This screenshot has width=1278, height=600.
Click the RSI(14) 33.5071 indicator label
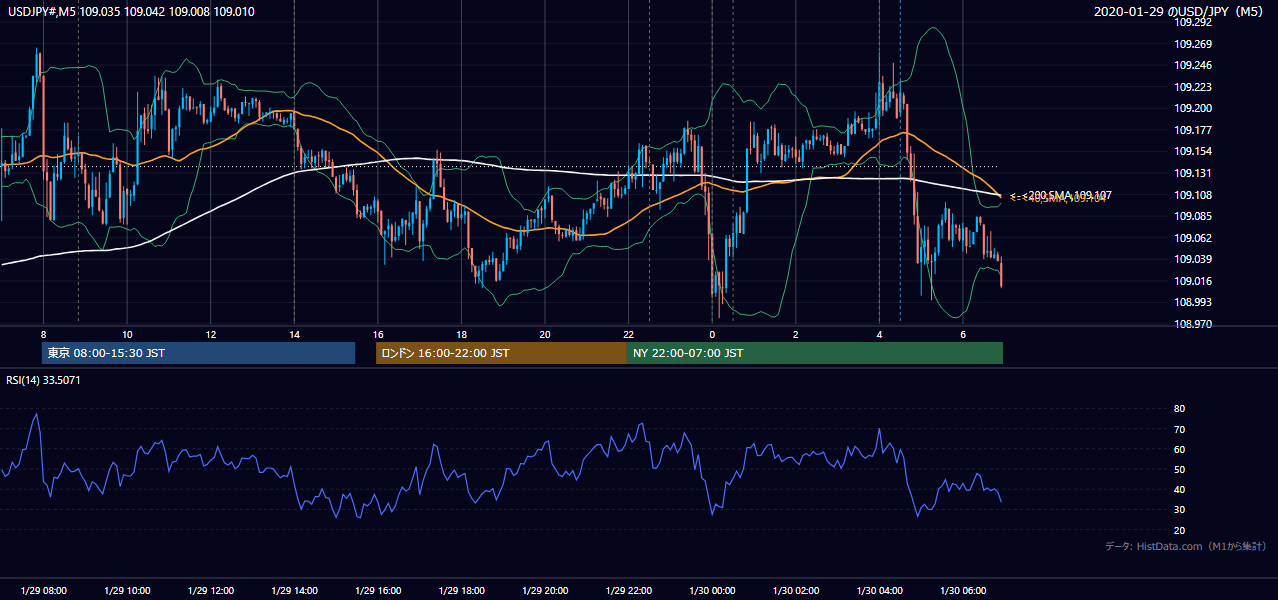point(44,380)
